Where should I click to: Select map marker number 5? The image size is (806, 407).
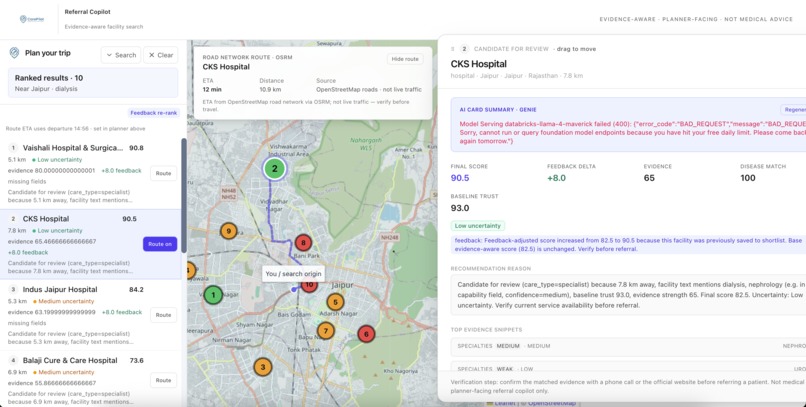(x=335, y=302)
